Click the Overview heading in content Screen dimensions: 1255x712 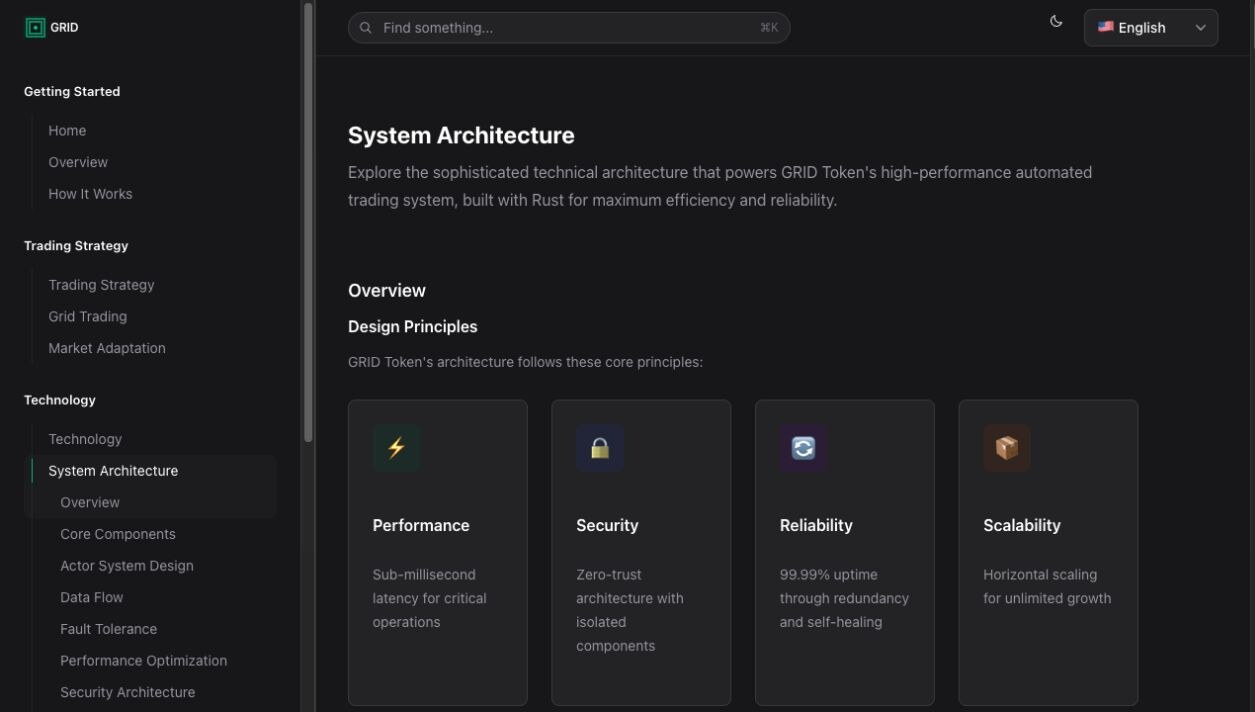click(x=387, y=291)
